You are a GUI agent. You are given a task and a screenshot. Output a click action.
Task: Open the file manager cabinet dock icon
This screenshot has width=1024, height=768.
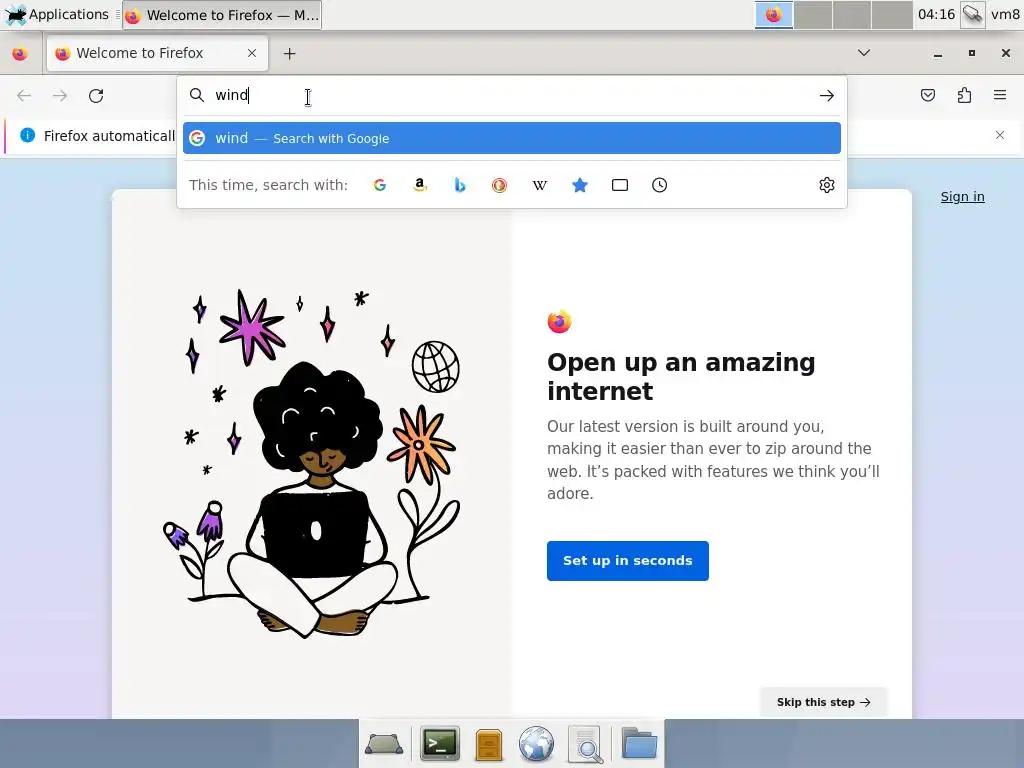pyautogui.click(x=488, y=745)
